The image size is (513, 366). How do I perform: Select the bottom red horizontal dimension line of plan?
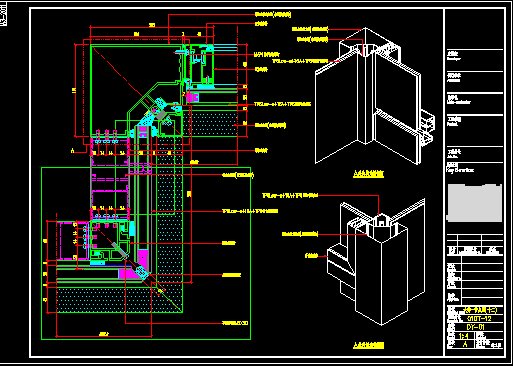click(x=104, y=336)
